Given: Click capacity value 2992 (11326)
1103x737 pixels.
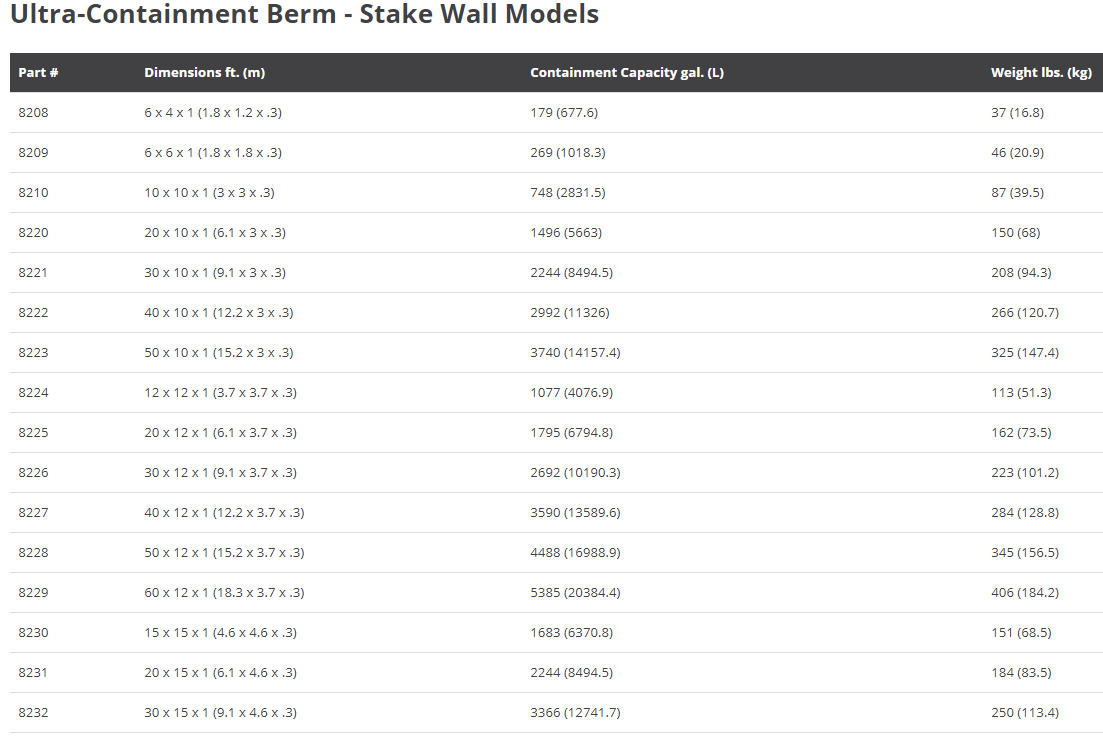Looking at the screenshot, I should 570,313.
